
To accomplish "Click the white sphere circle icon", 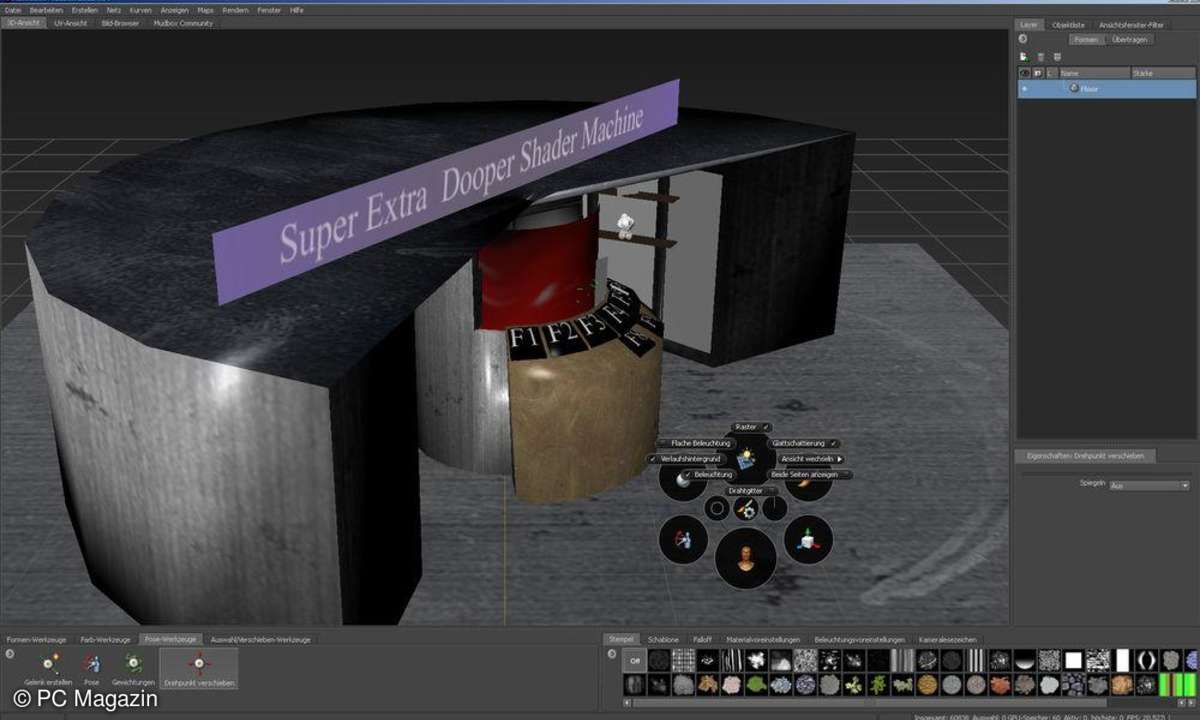I will [682, 481].
